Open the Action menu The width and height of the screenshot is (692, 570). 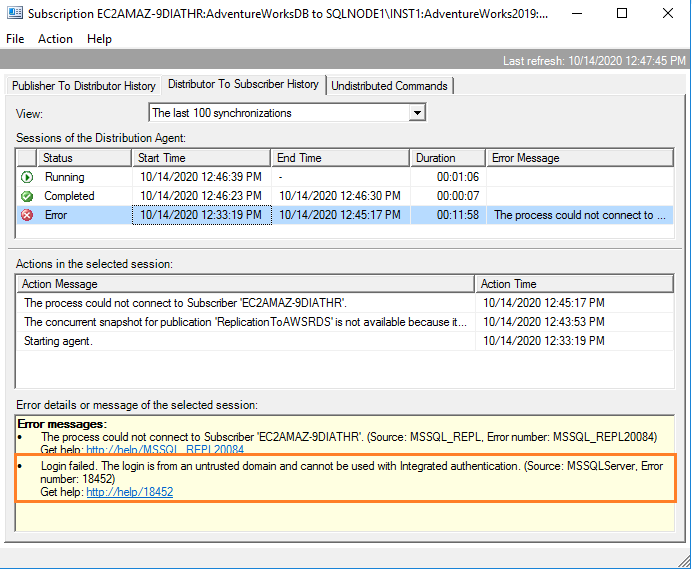[x=55, y=39]
